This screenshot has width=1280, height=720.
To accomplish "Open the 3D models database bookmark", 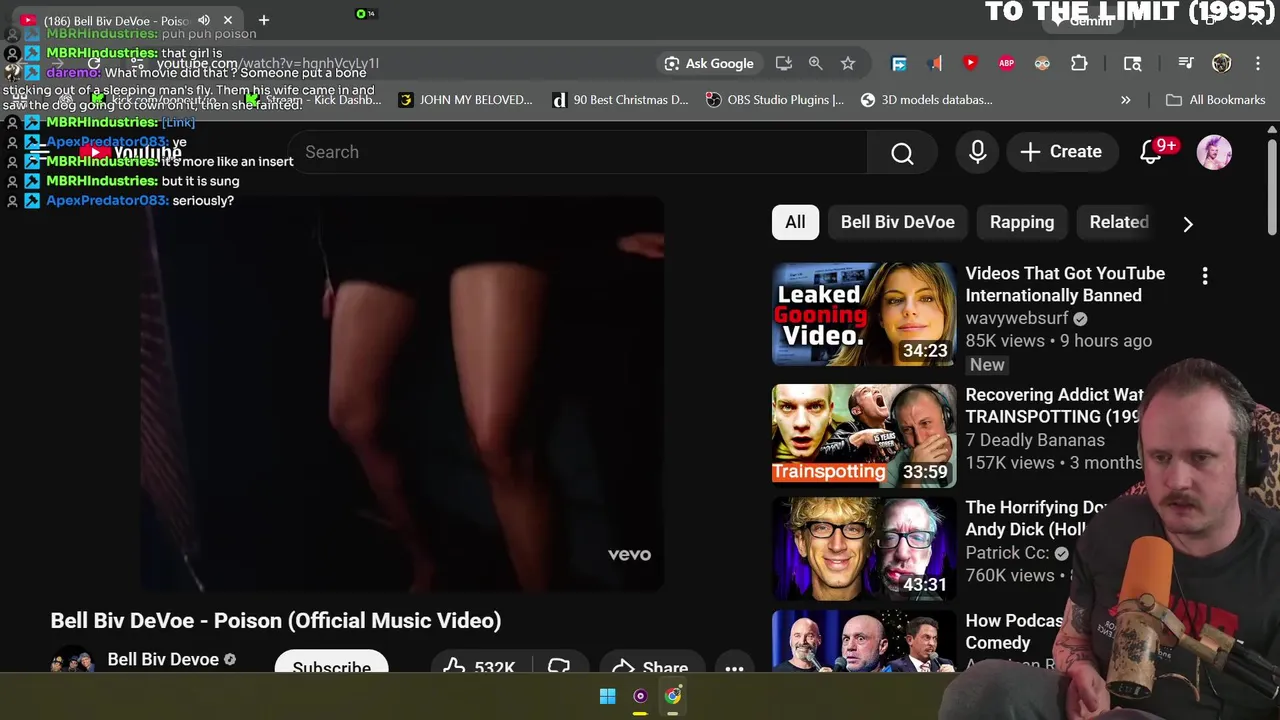I will (x=926, y=100).
